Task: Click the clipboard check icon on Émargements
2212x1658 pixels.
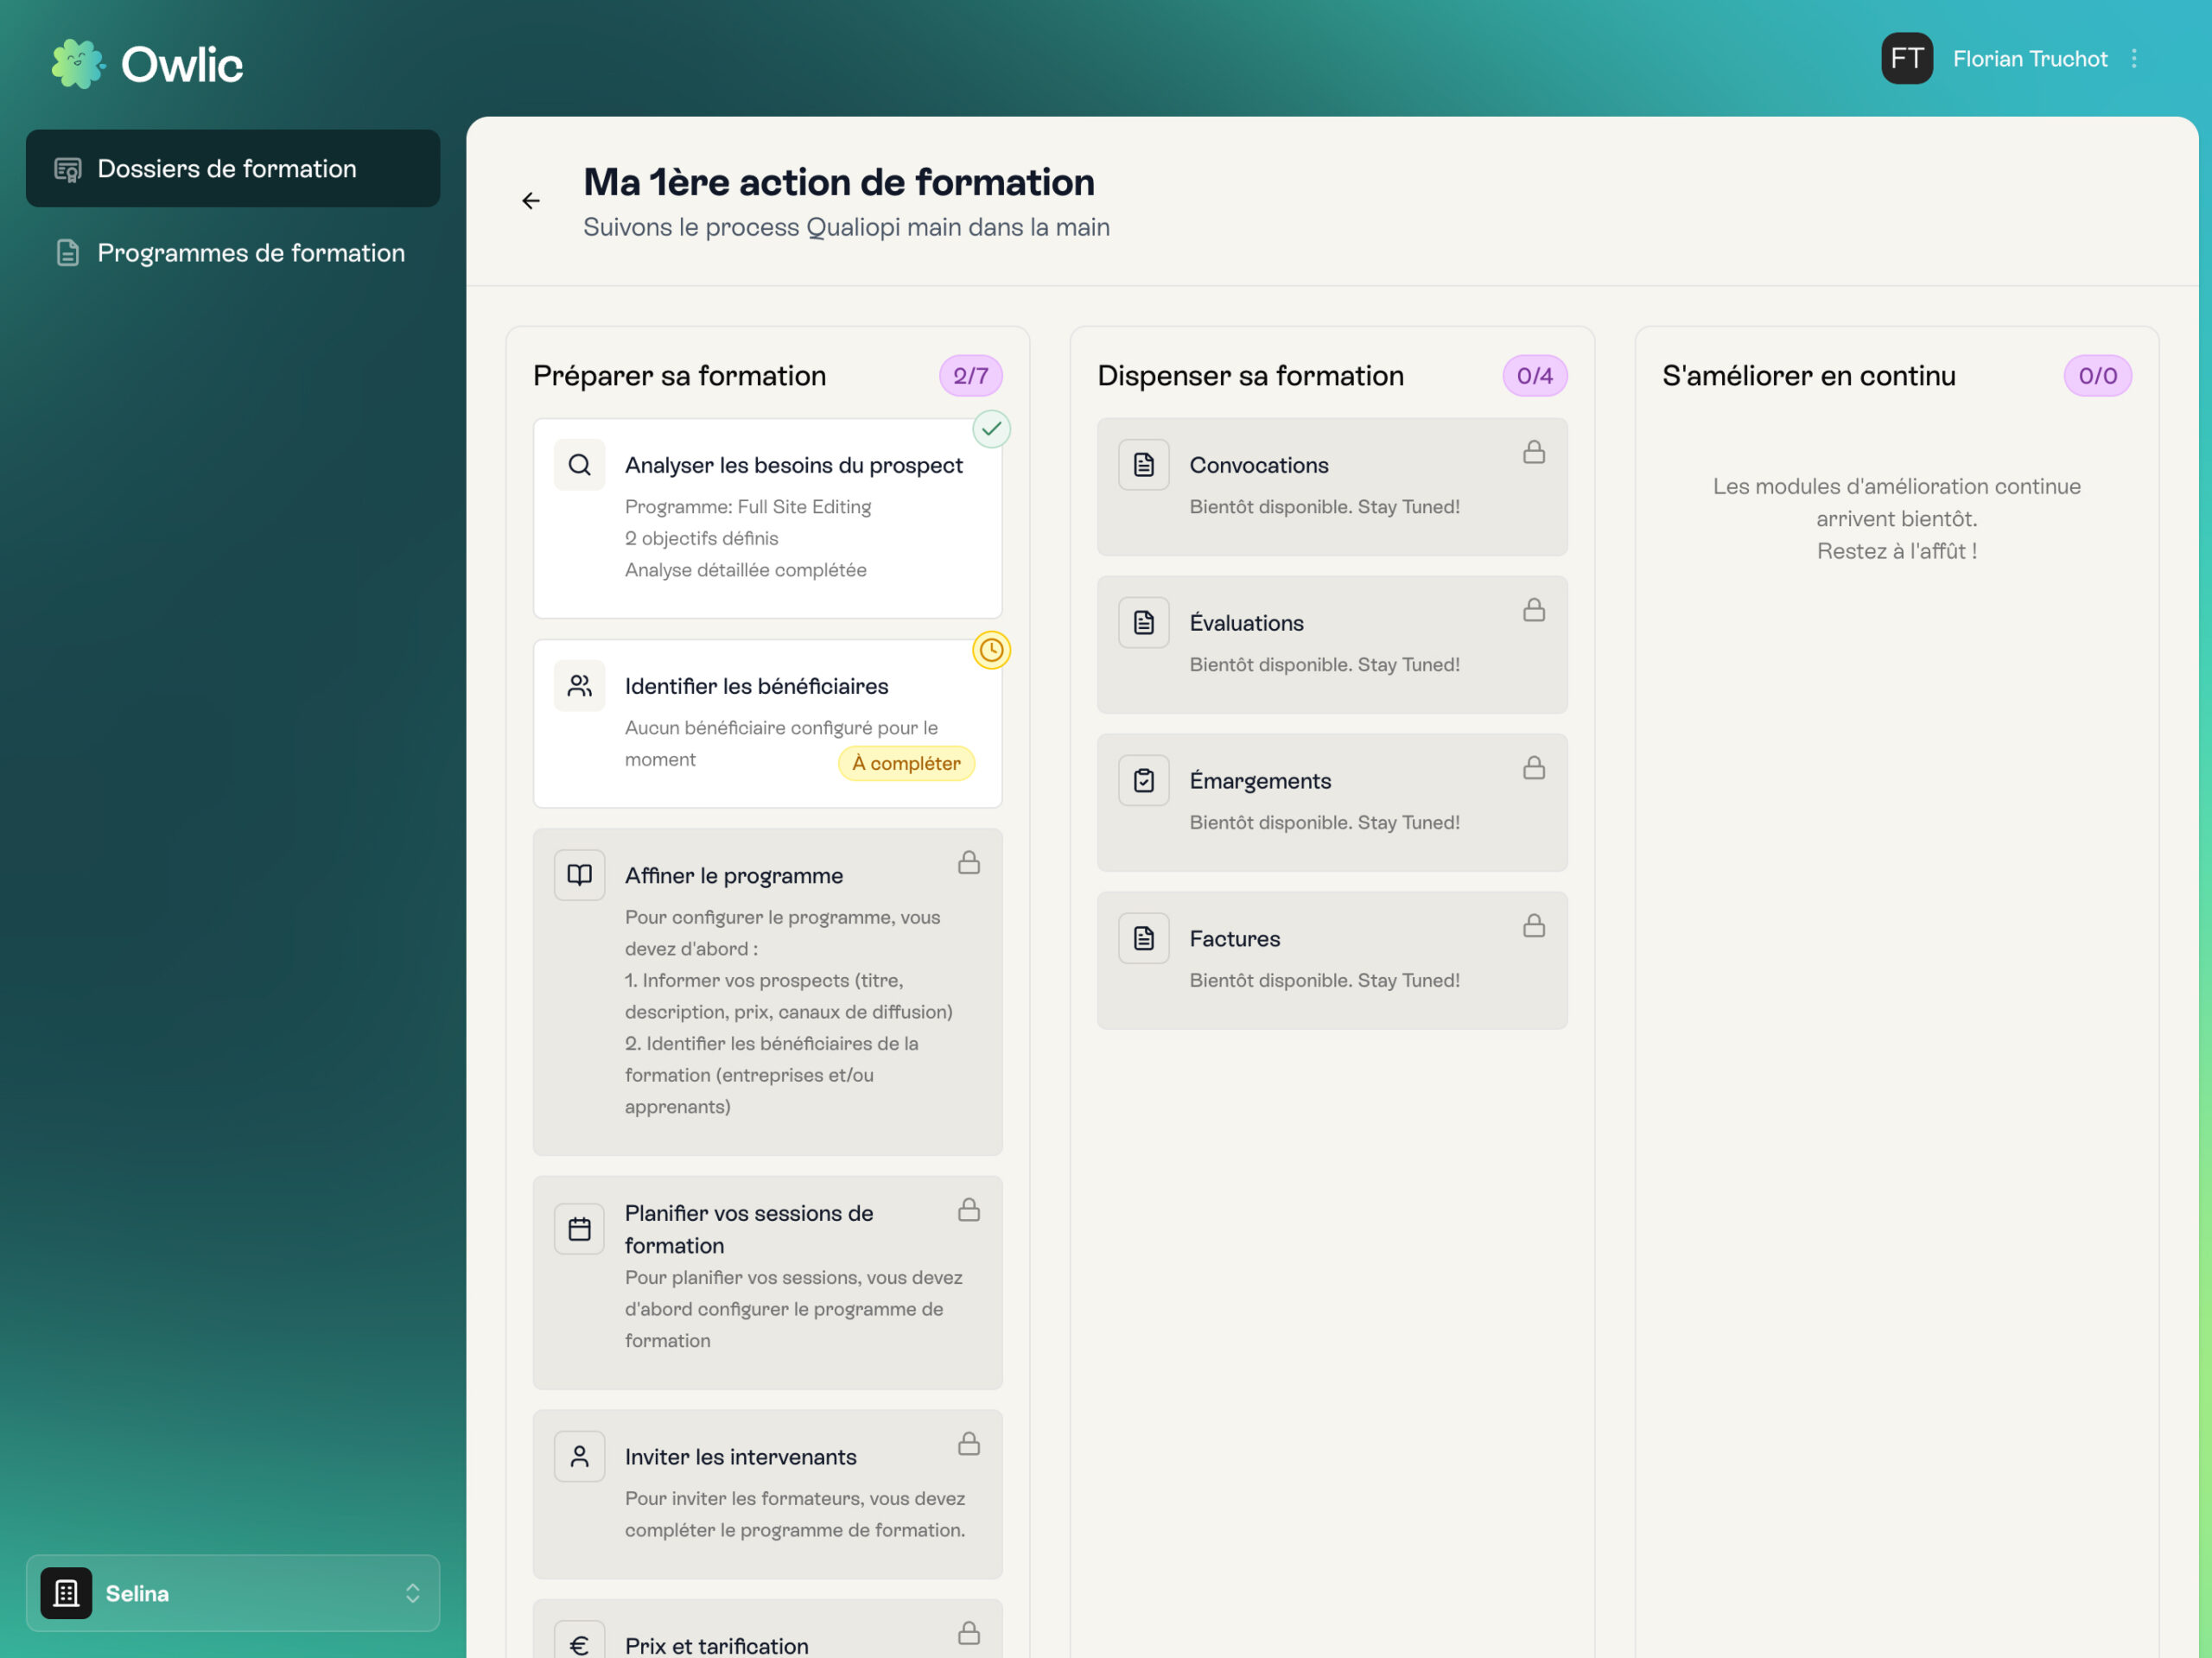Action: tap(1144, 780)
